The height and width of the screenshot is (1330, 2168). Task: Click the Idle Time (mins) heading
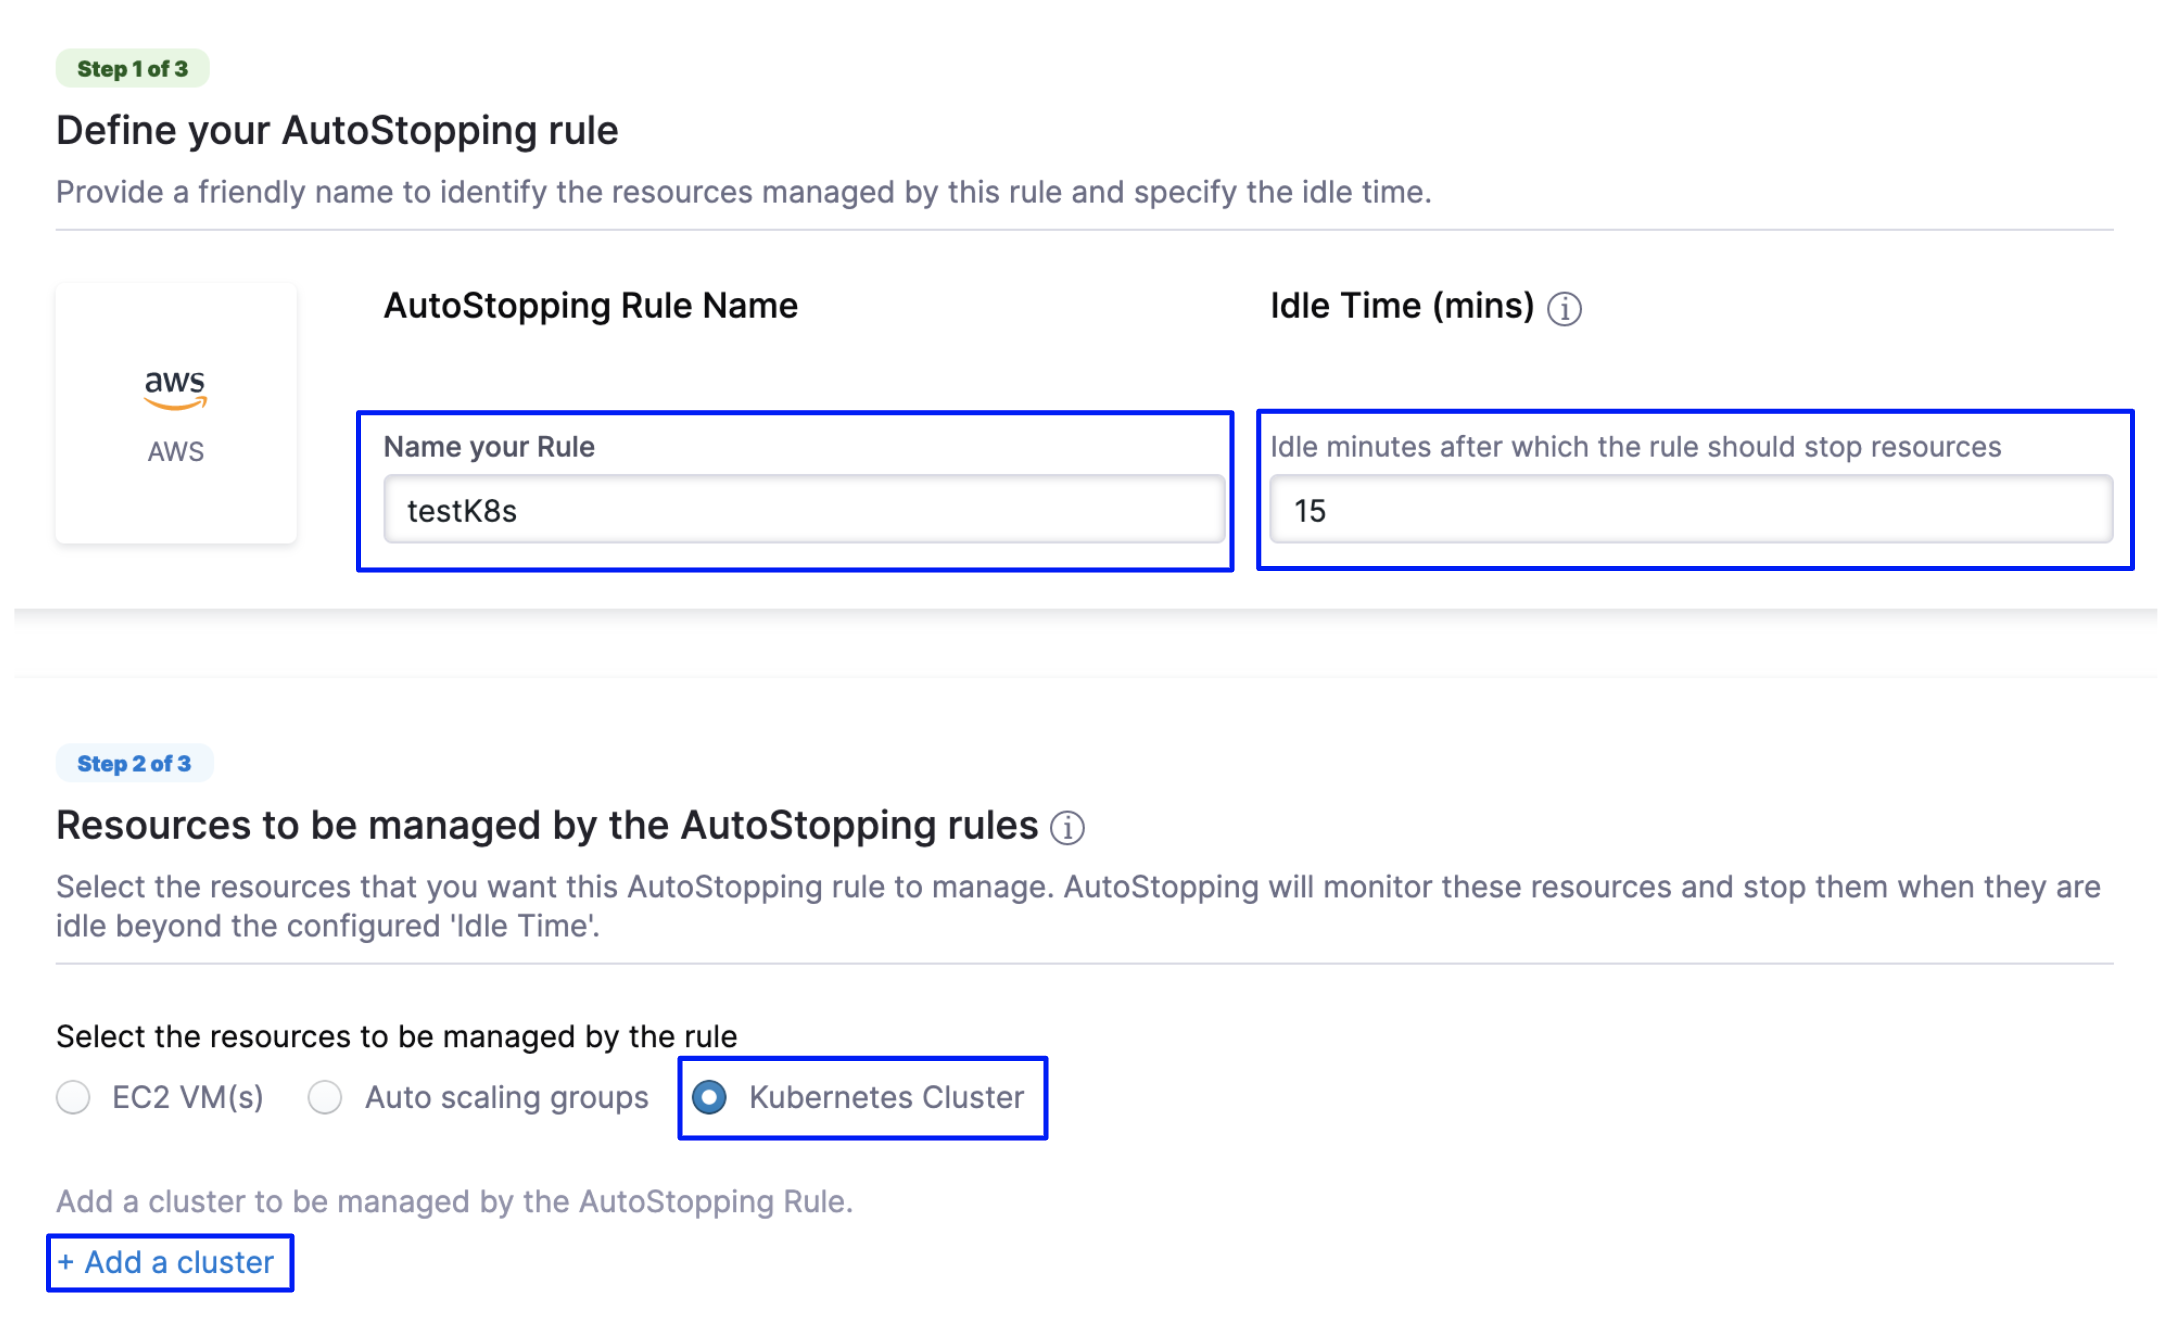click(x=1402, y=305)
